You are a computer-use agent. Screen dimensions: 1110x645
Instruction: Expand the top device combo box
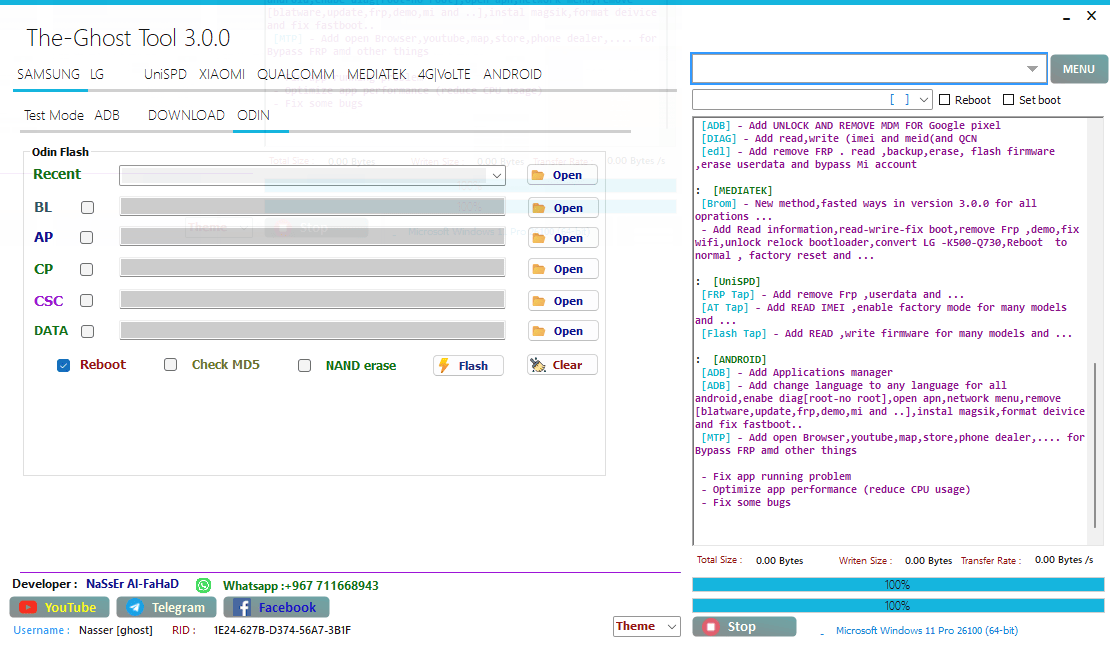1032,69
